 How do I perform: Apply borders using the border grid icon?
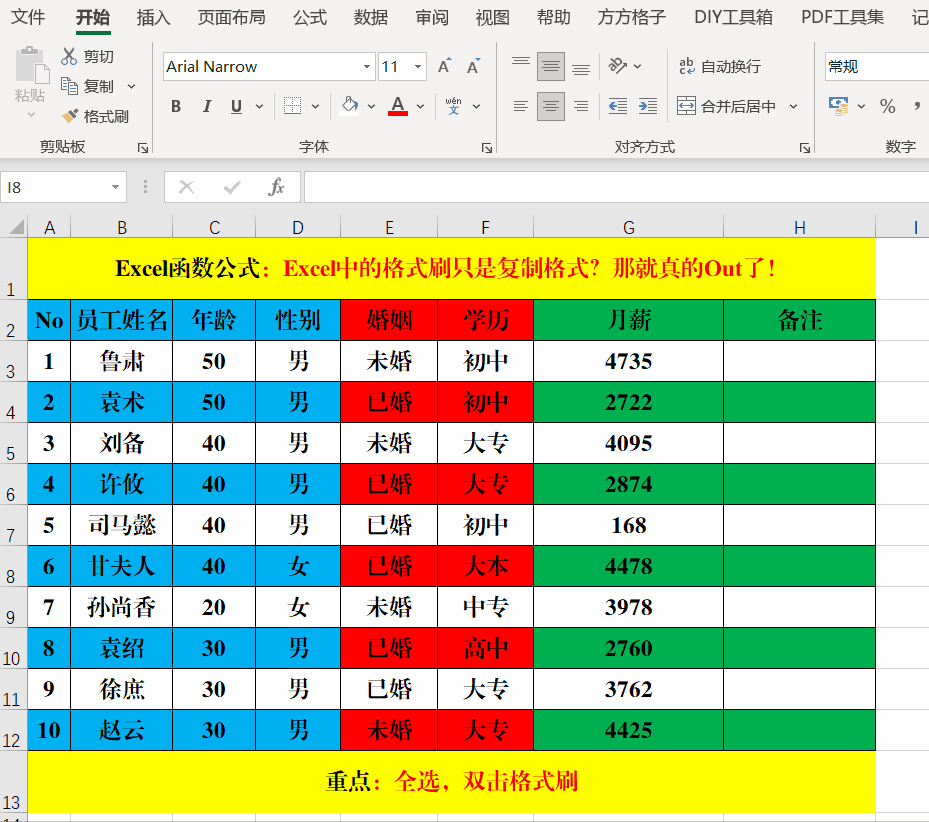tap(292, 106)
